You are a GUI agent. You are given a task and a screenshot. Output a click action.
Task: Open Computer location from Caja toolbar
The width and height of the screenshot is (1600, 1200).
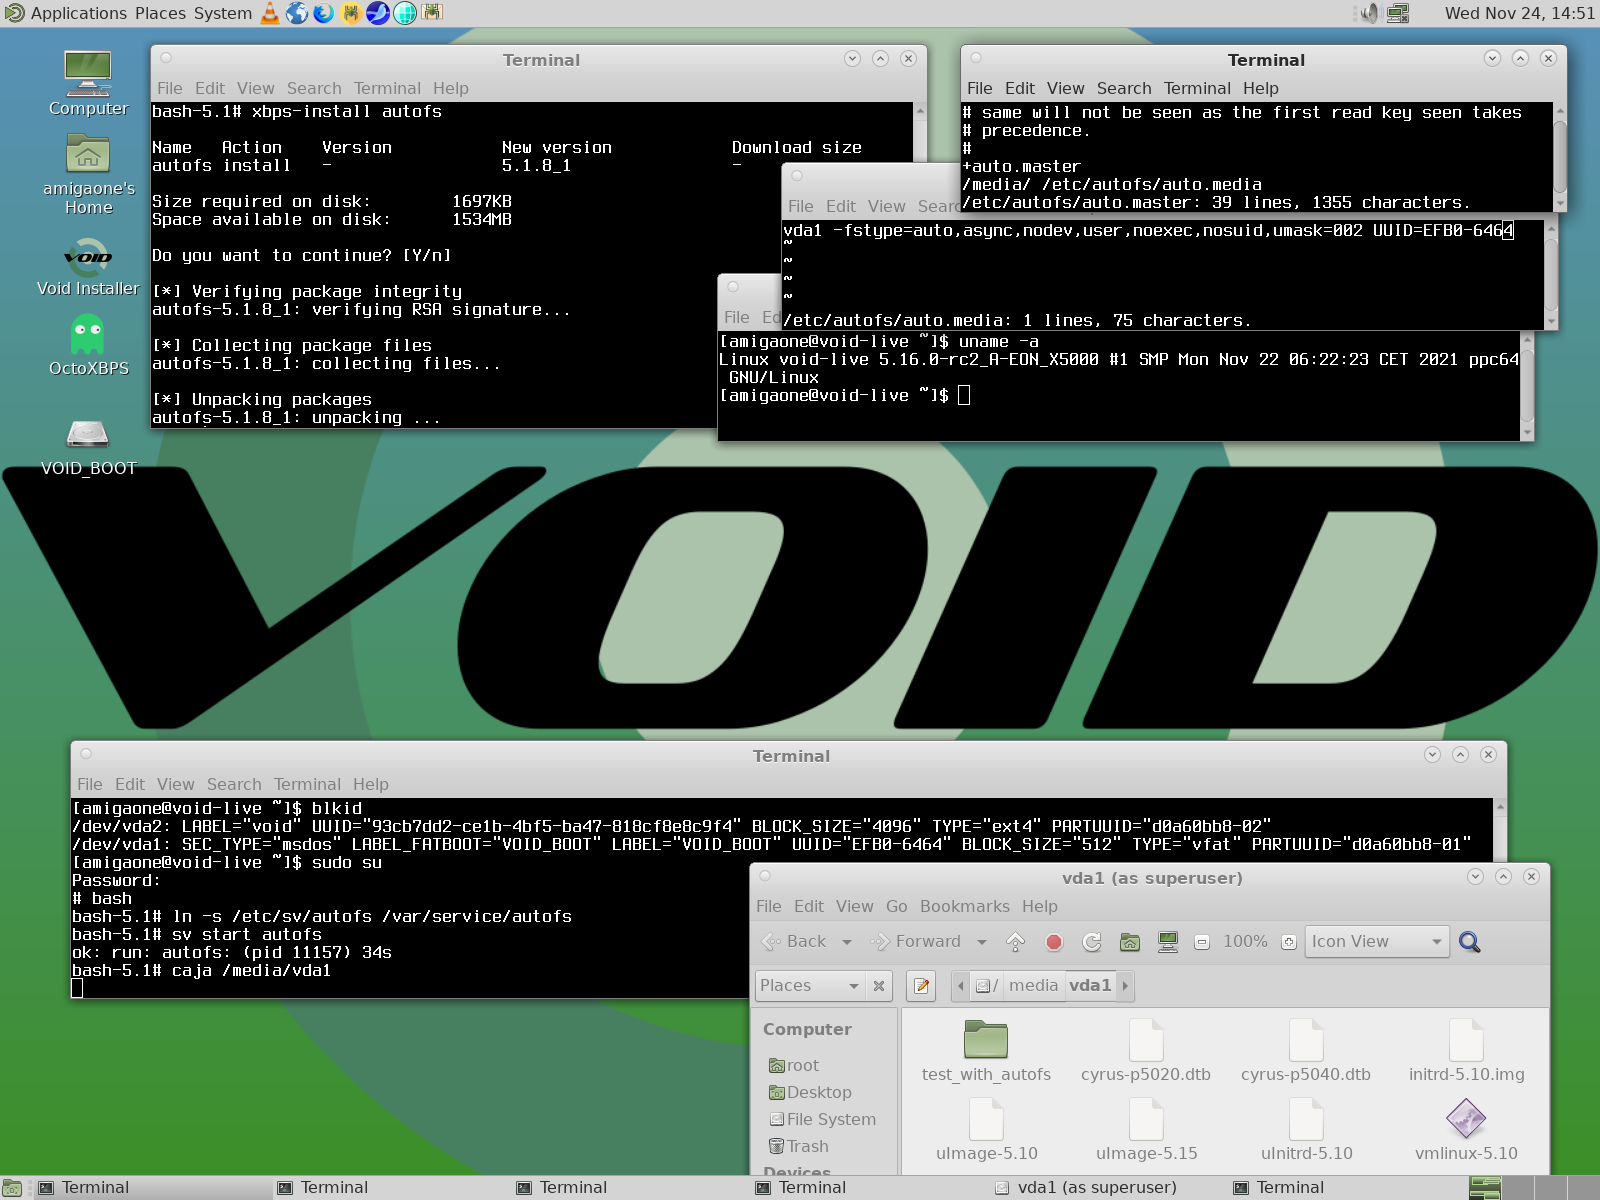click(1167, 942)
